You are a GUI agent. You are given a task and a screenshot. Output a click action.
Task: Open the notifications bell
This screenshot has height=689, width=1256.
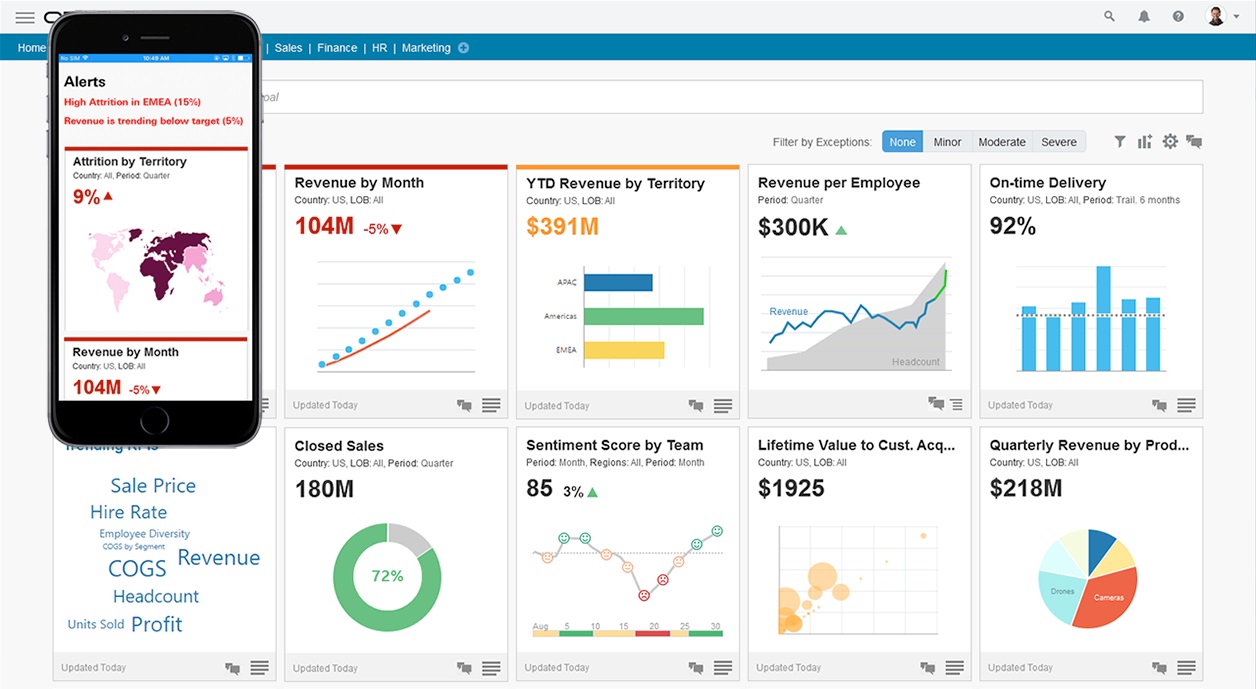[x=1144, y=16]
